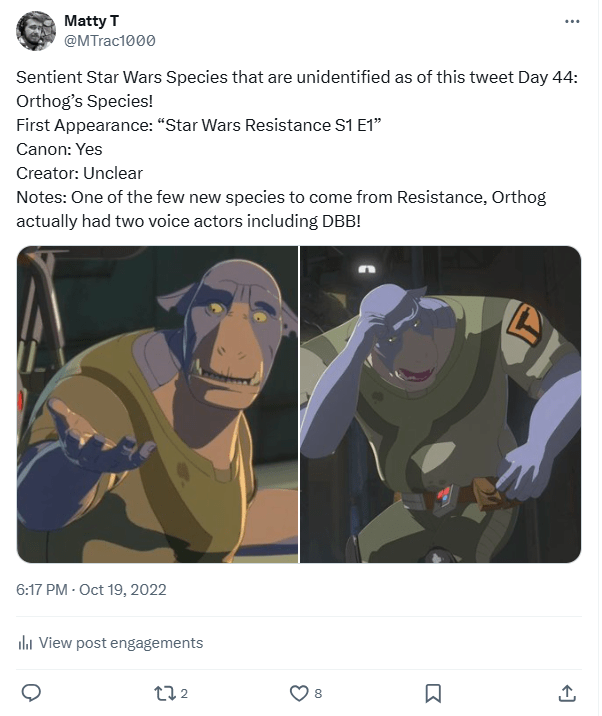This screenshot has width=602, height=716.
Task: Click the repost count number 2
Action: tap(184, 692)
